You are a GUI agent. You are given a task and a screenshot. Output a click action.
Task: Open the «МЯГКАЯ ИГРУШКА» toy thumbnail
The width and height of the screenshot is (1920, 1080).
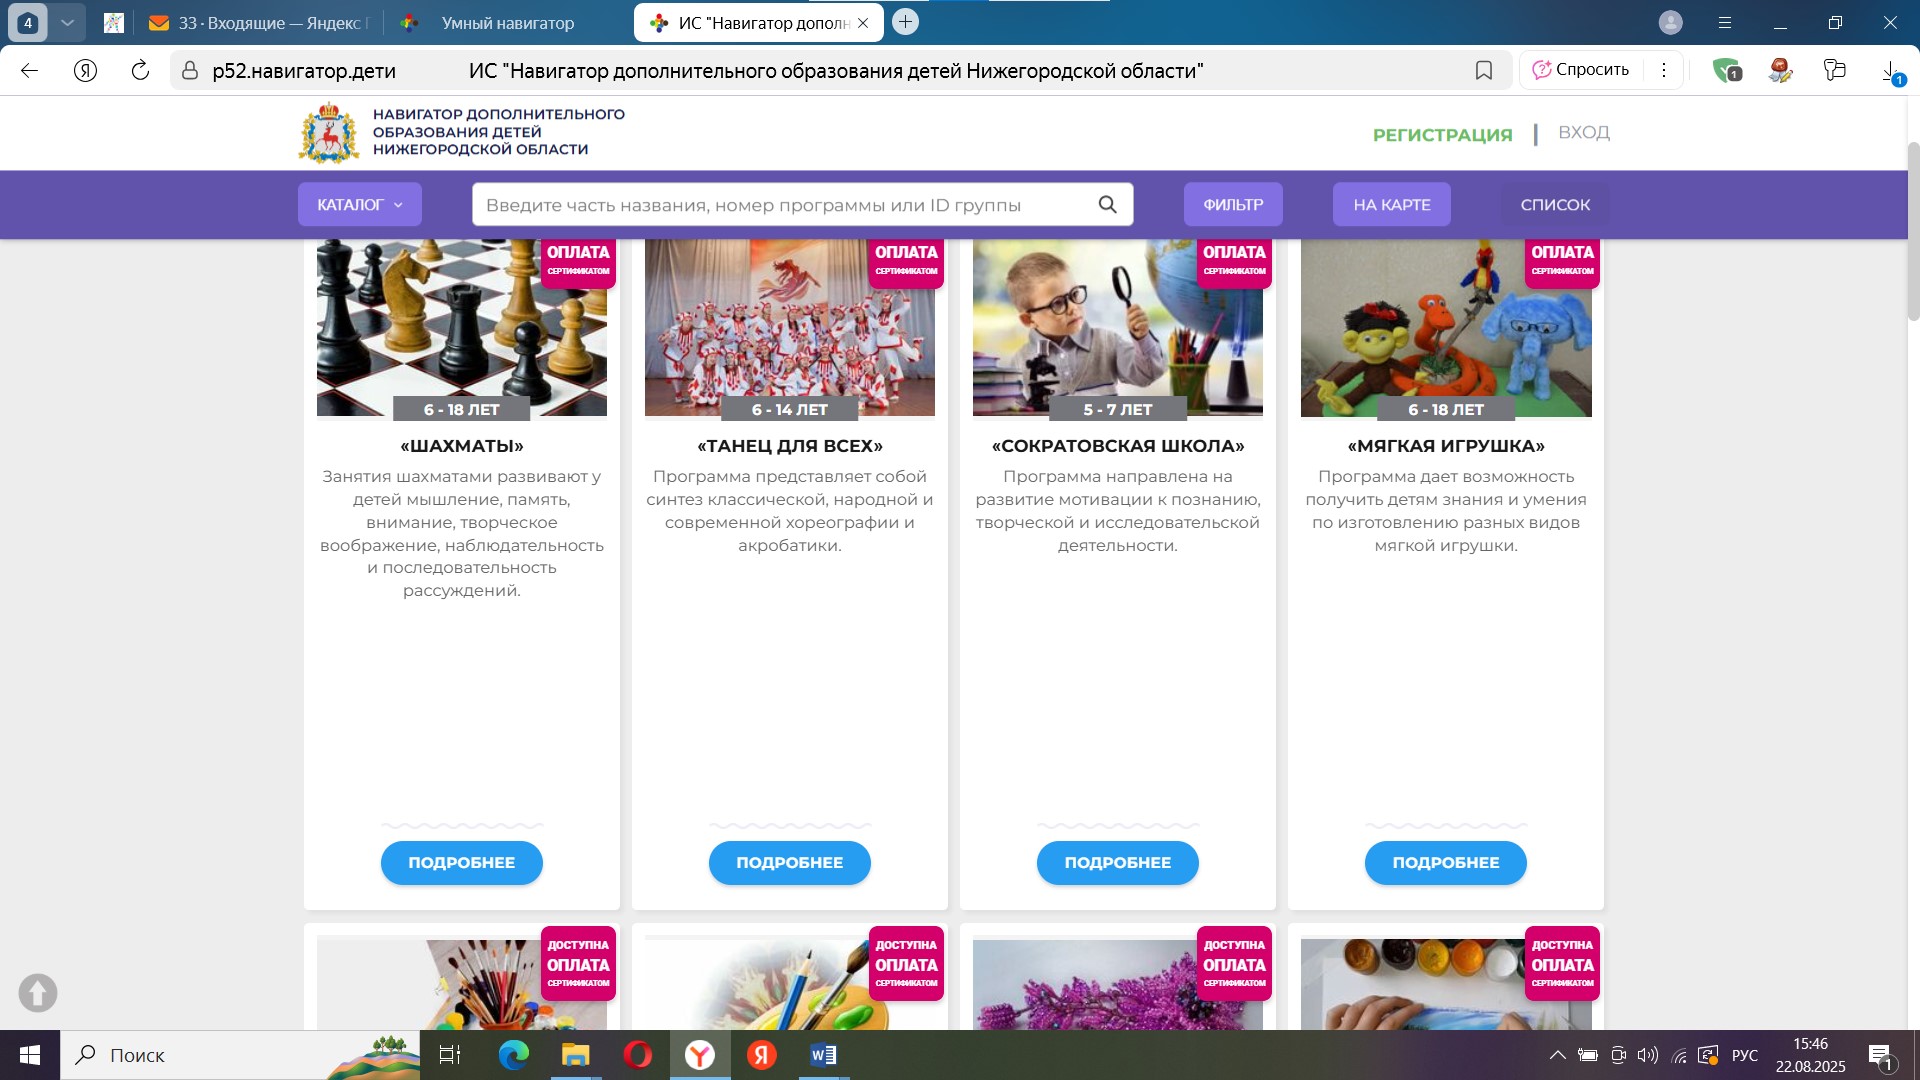coord(1445,330)
